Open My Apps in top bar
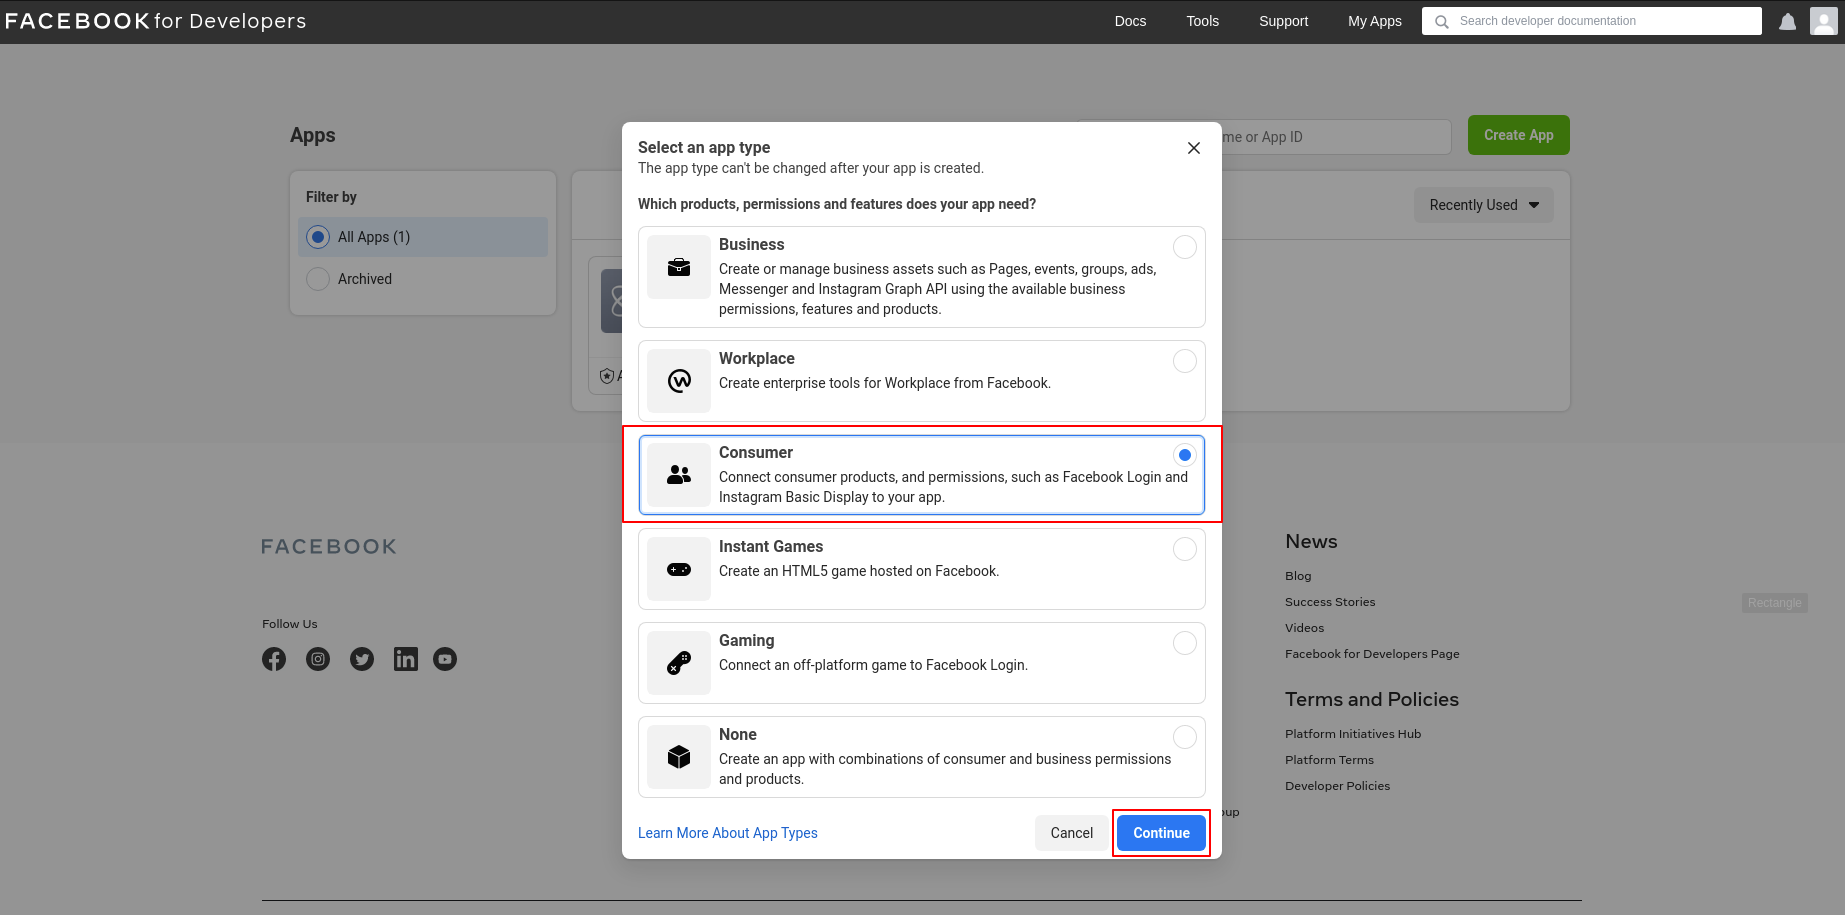The height and width of the screenshot is (915, 1845). point(1374,21)
